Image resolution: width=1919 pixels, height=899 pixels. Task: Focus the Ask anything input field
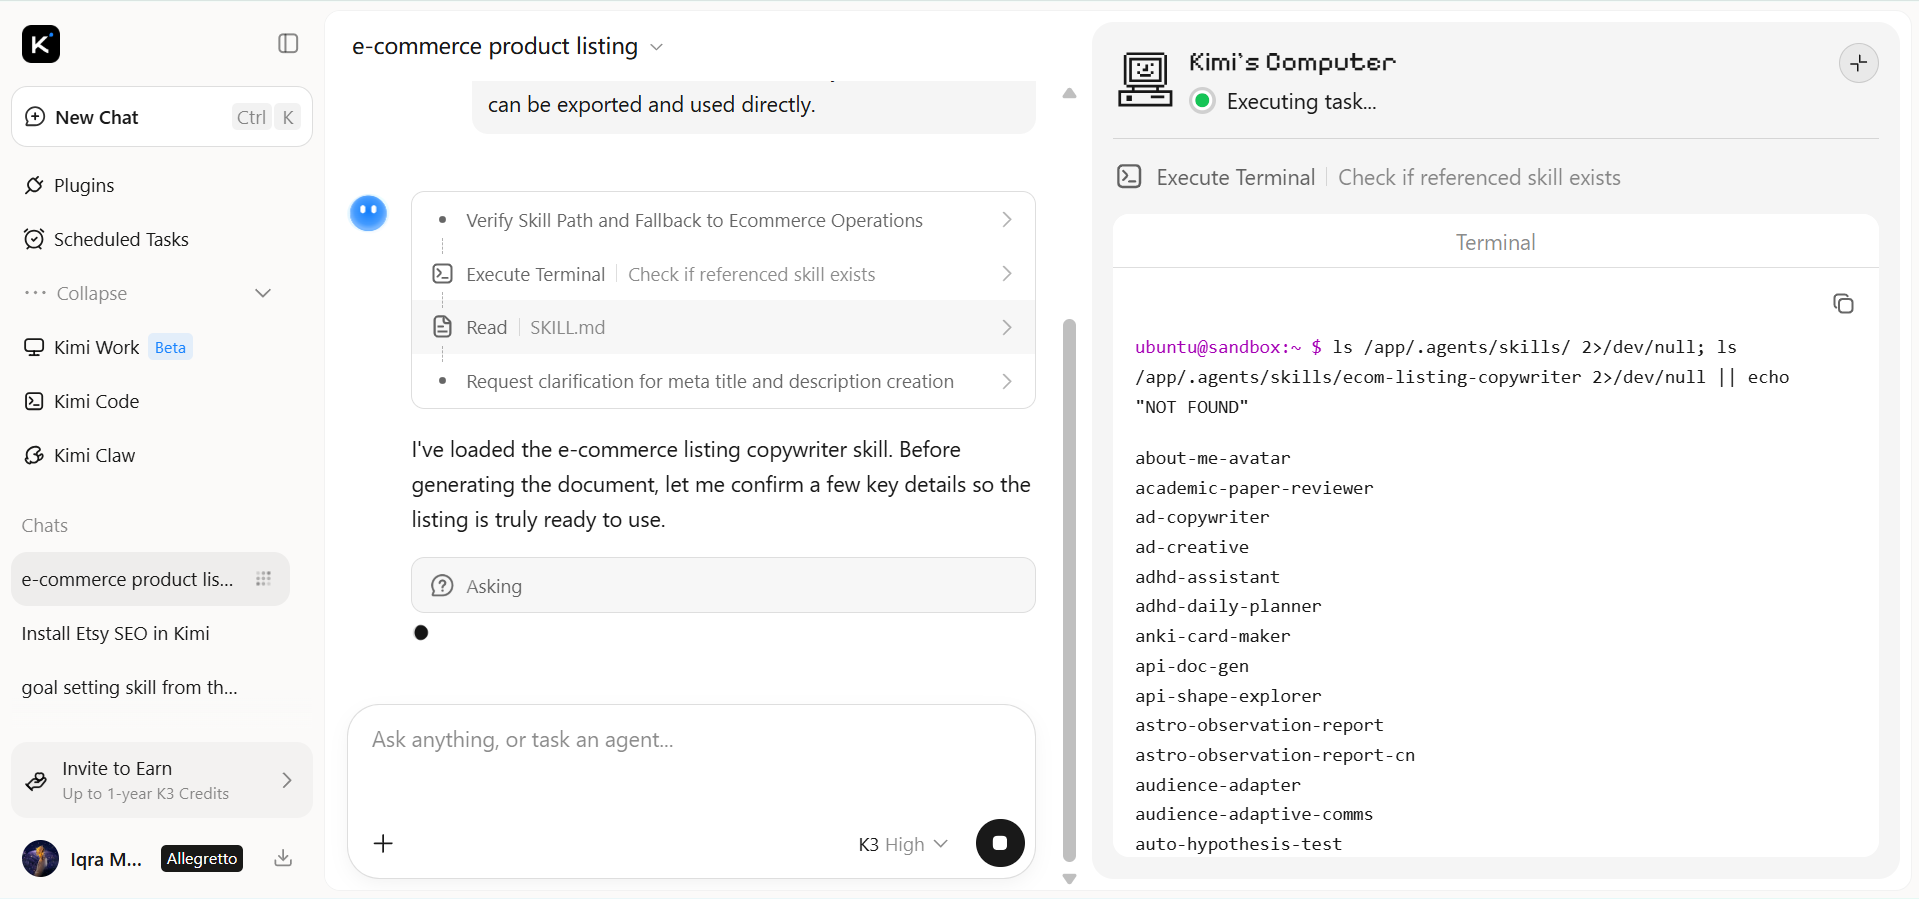[x=691, y=740]
